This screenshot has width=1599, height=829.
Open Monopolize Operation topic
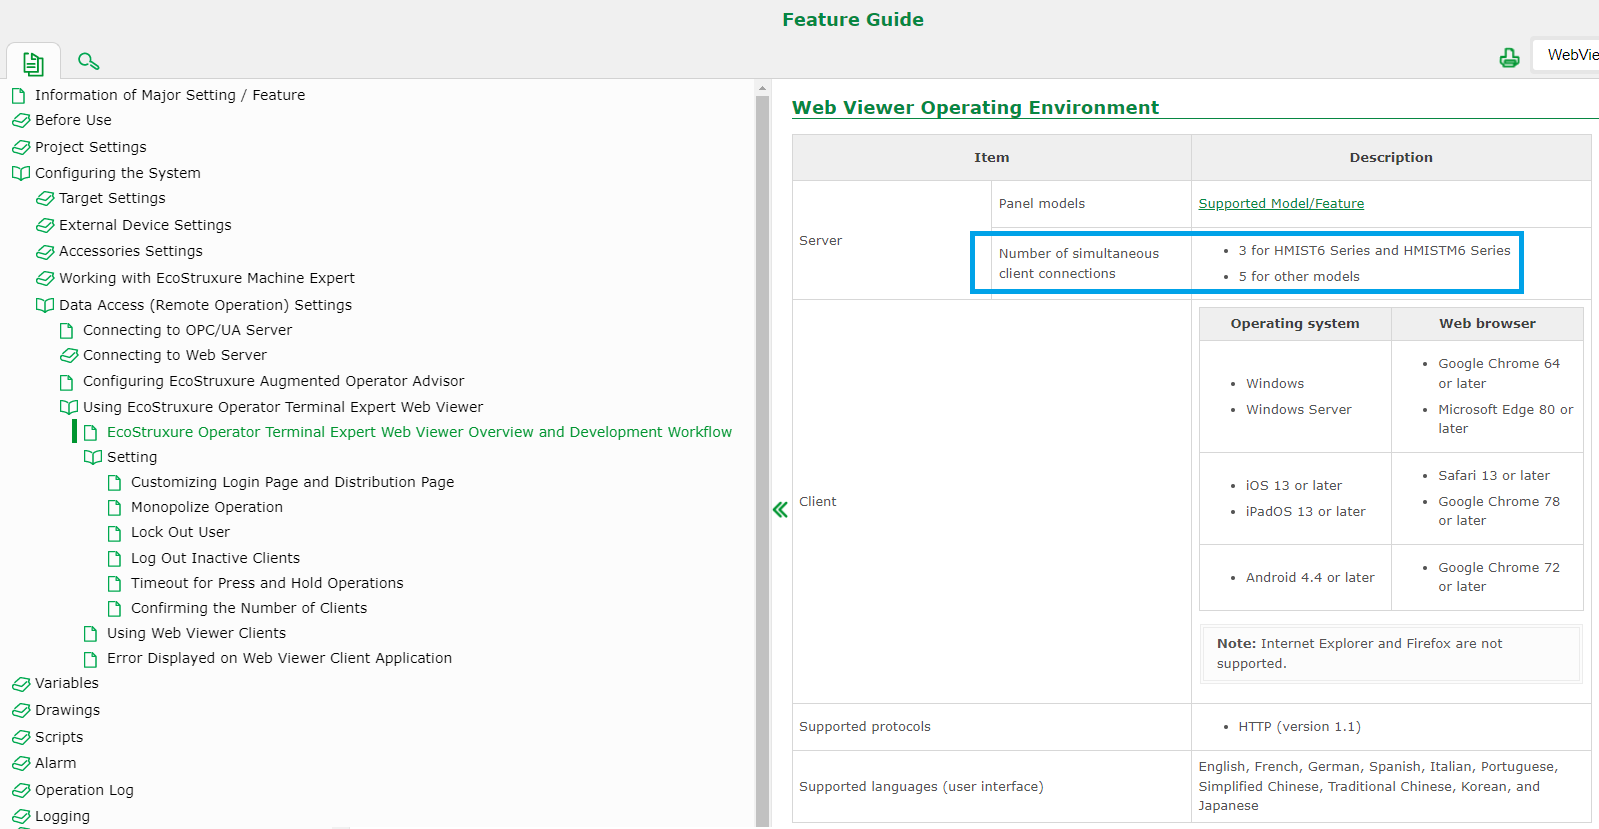[x=207, y=507]
